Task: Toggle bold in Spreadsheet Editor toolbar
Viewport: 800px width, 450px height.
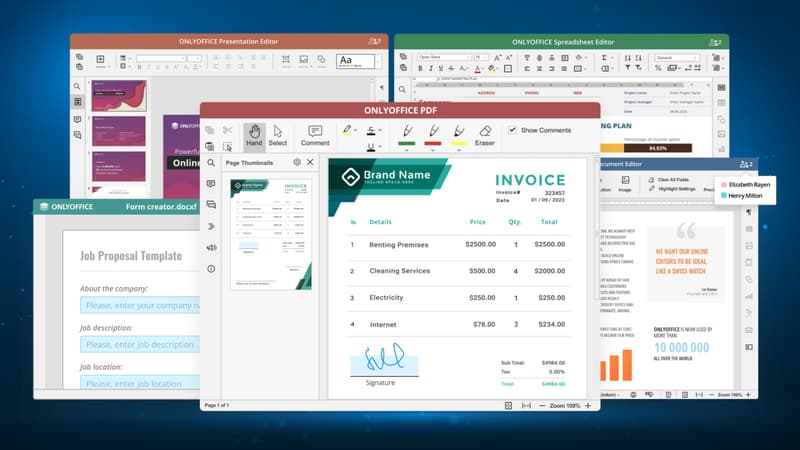Action: coord(420,68)
